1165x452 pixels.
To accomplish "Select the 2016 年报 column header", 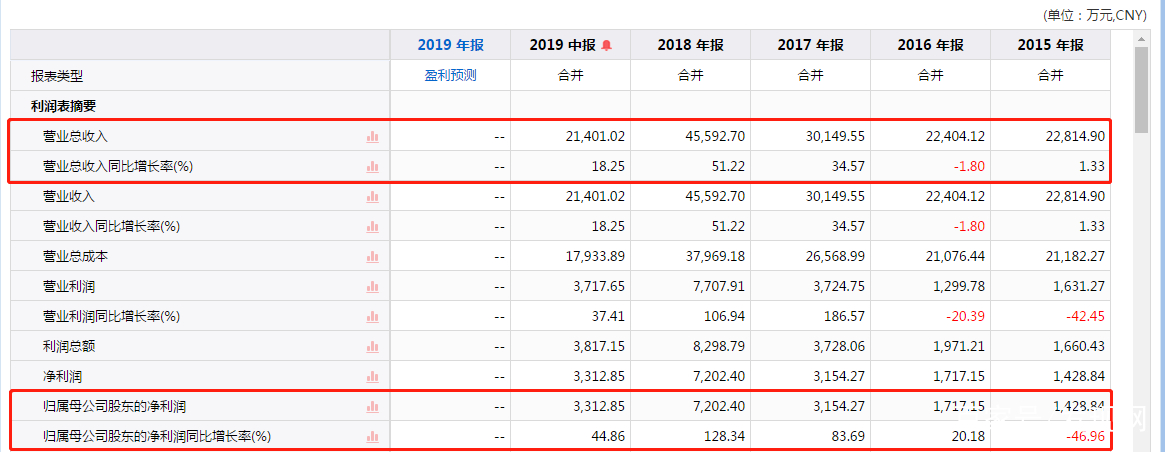I will [930, 45].
